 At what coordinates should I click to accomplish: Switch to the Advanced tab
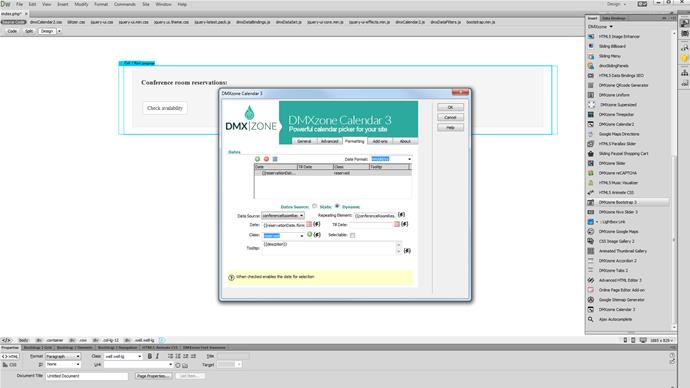point(329,141)
